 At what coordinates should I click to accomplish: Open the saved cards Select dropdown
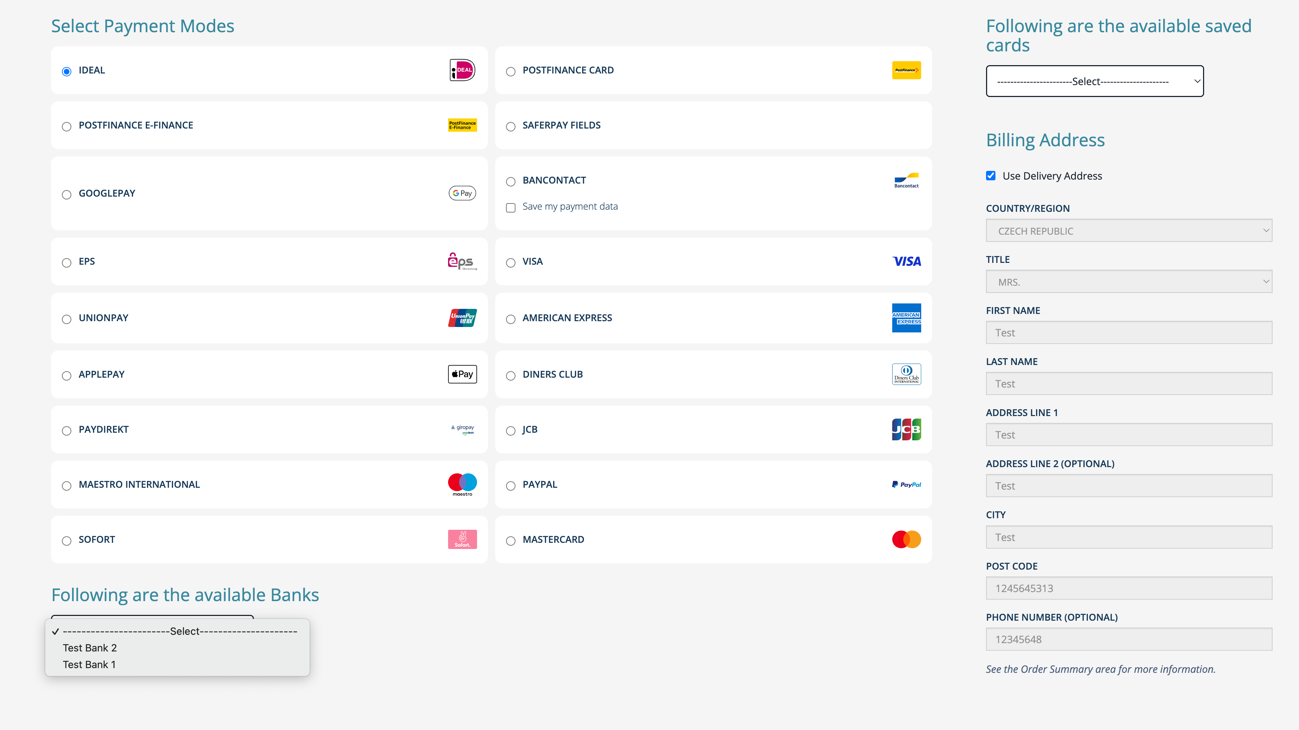pos(1094,81)
